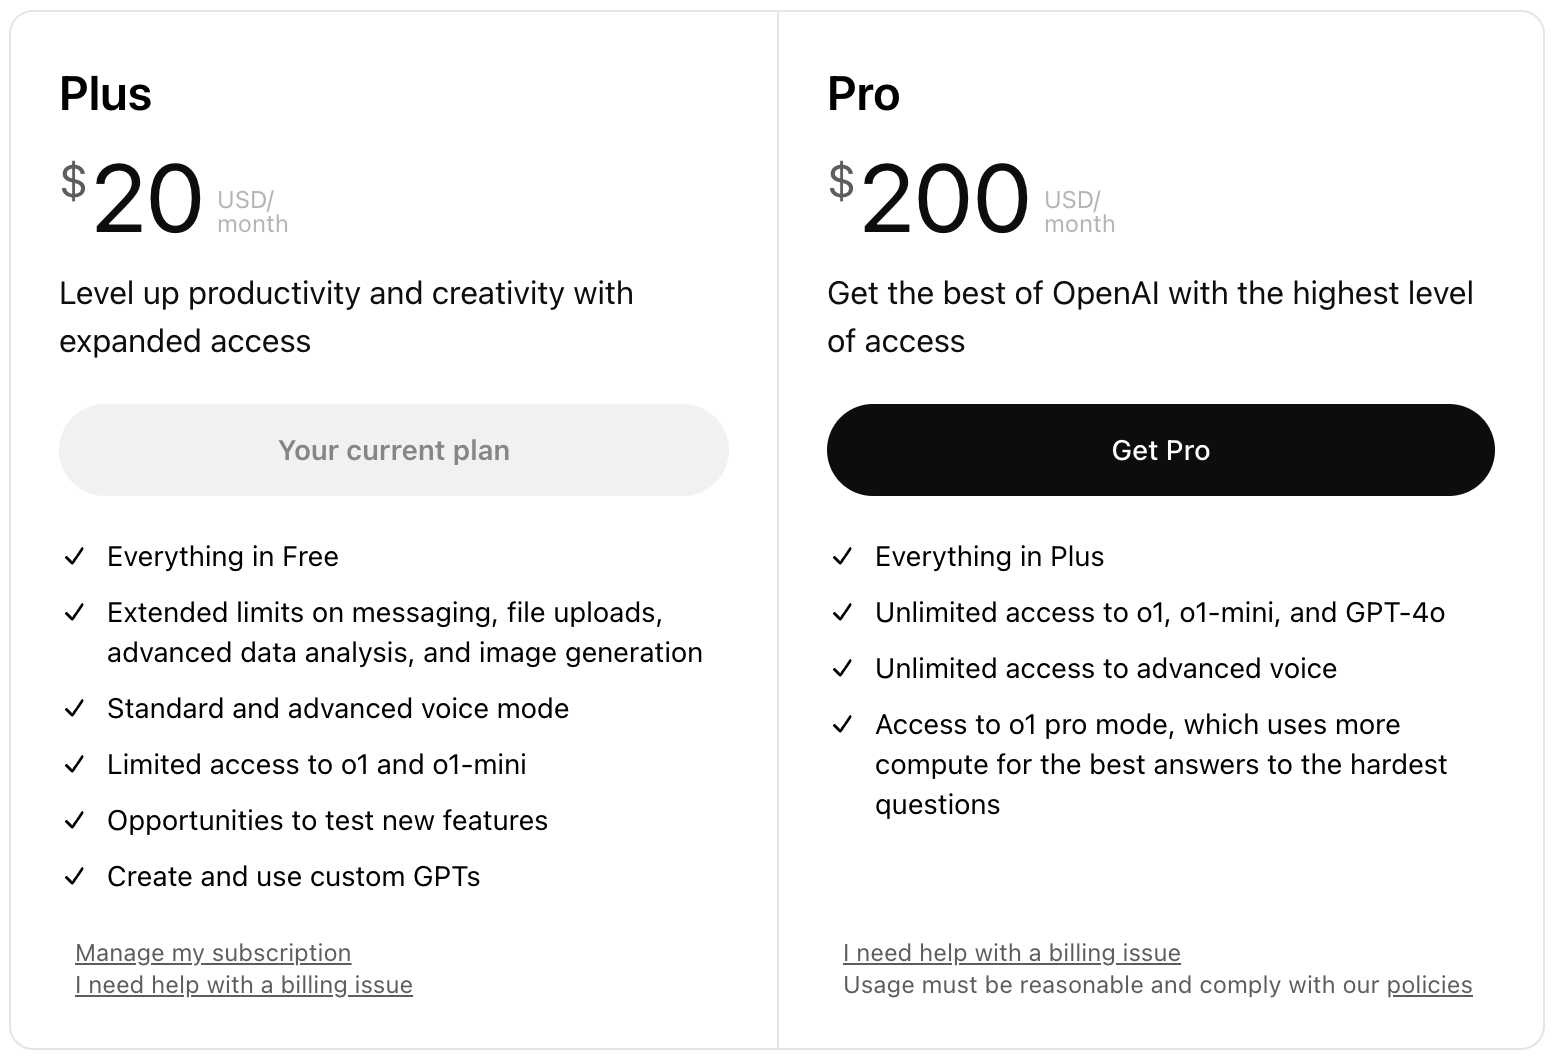
Task: Click checkmark beside Standard and advanced voice mode
Action: (74, 709)
